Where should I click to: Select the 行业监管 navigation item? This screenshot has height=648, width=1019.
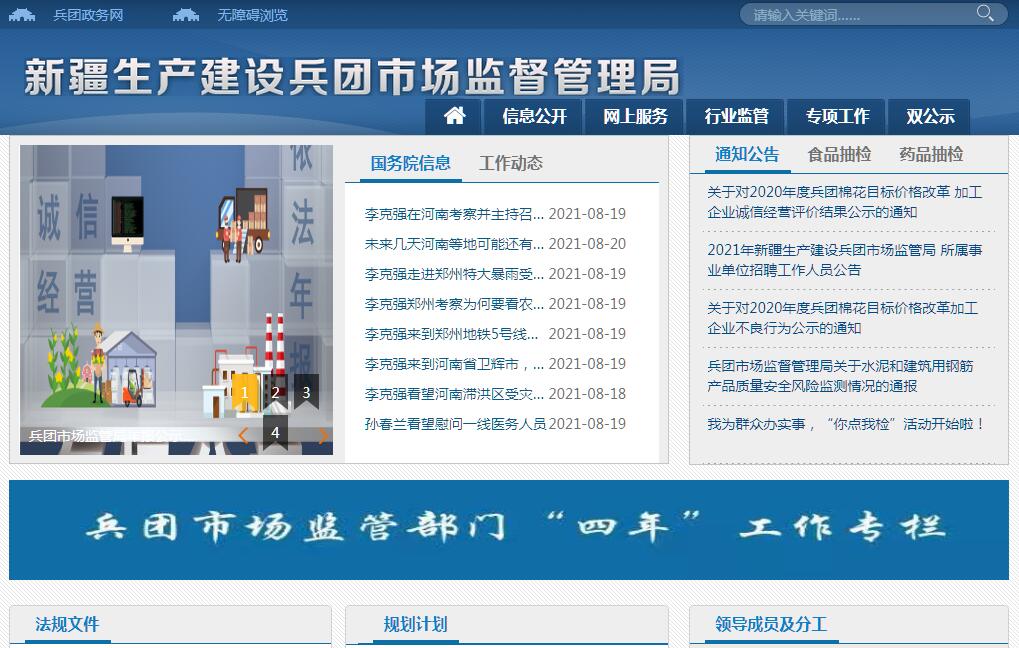(736, 116)
